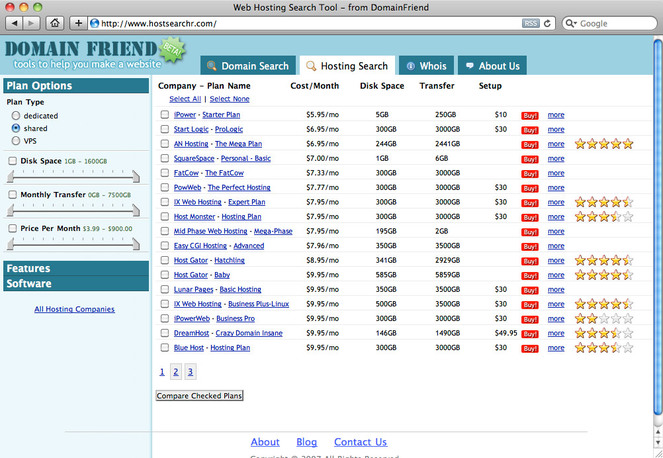Click Compare Checked Plans button
The image size is (663, 458).
(x=200, y=396)
